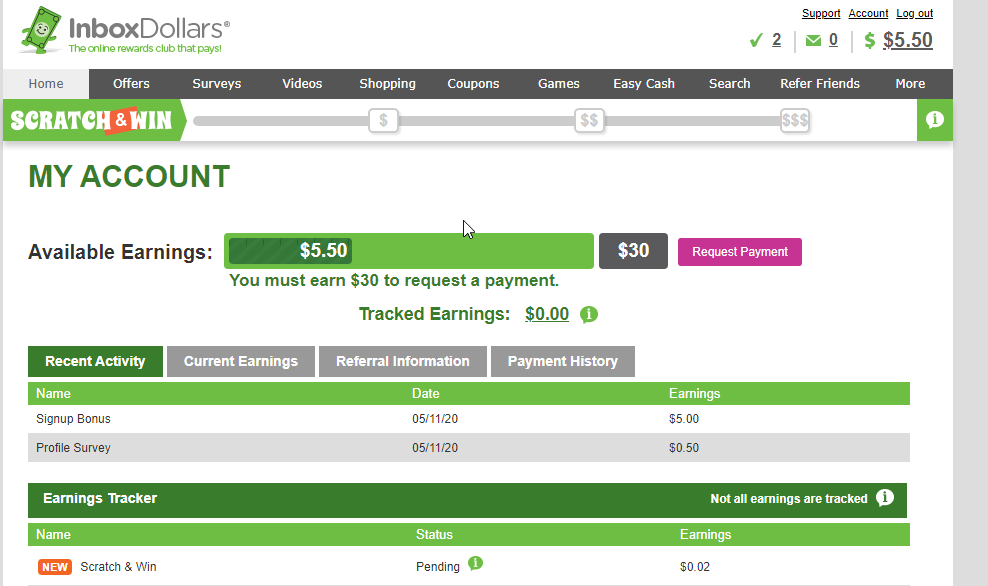Click the $0.02 pending earnings value
Viewport: 988px width, 586px height.
[x=695, y=566]
